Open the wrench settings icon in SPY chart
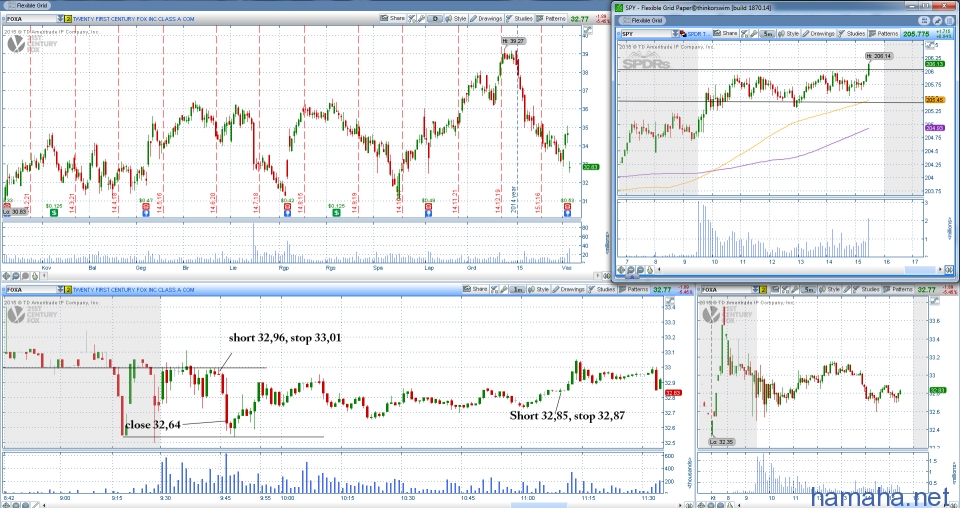 point(754,34)
